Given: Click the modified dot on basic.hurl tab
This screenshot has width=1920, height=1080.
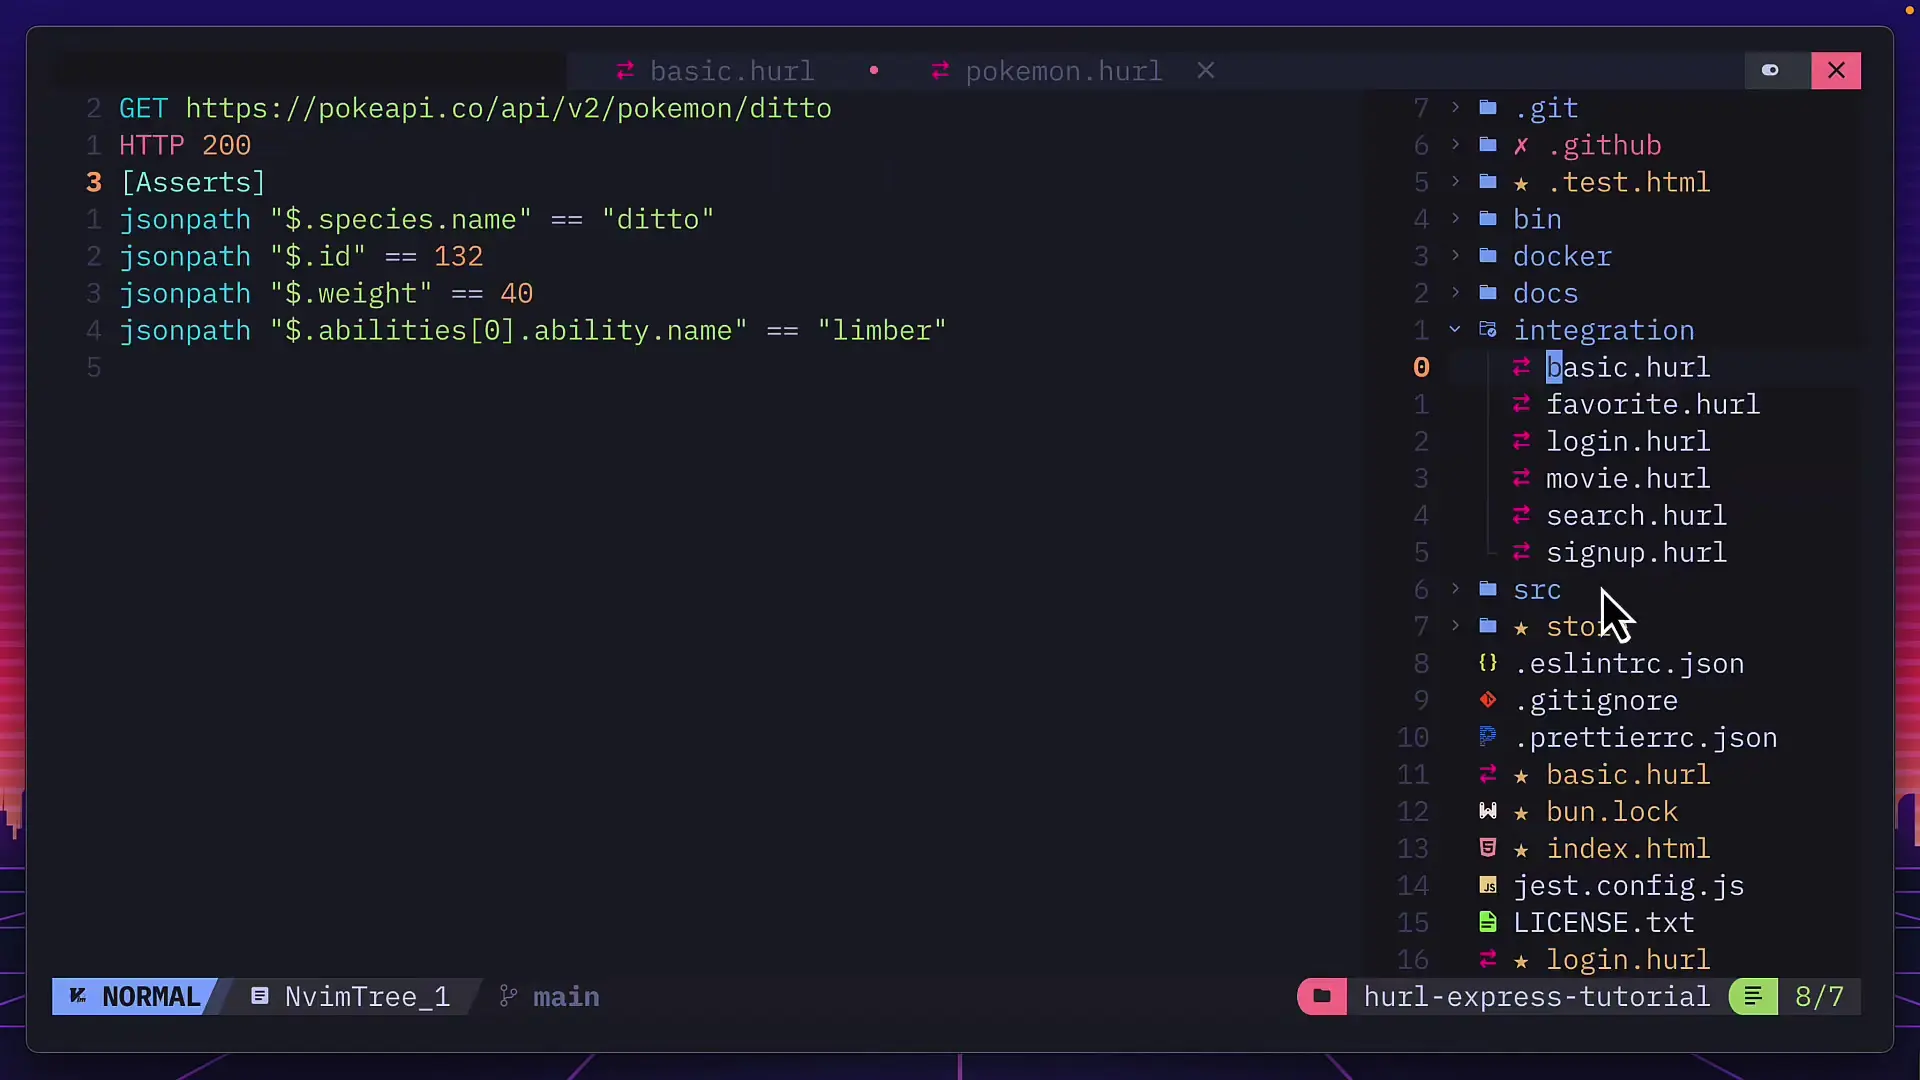Looking at the screenshot, I should (x=874, y=70).
